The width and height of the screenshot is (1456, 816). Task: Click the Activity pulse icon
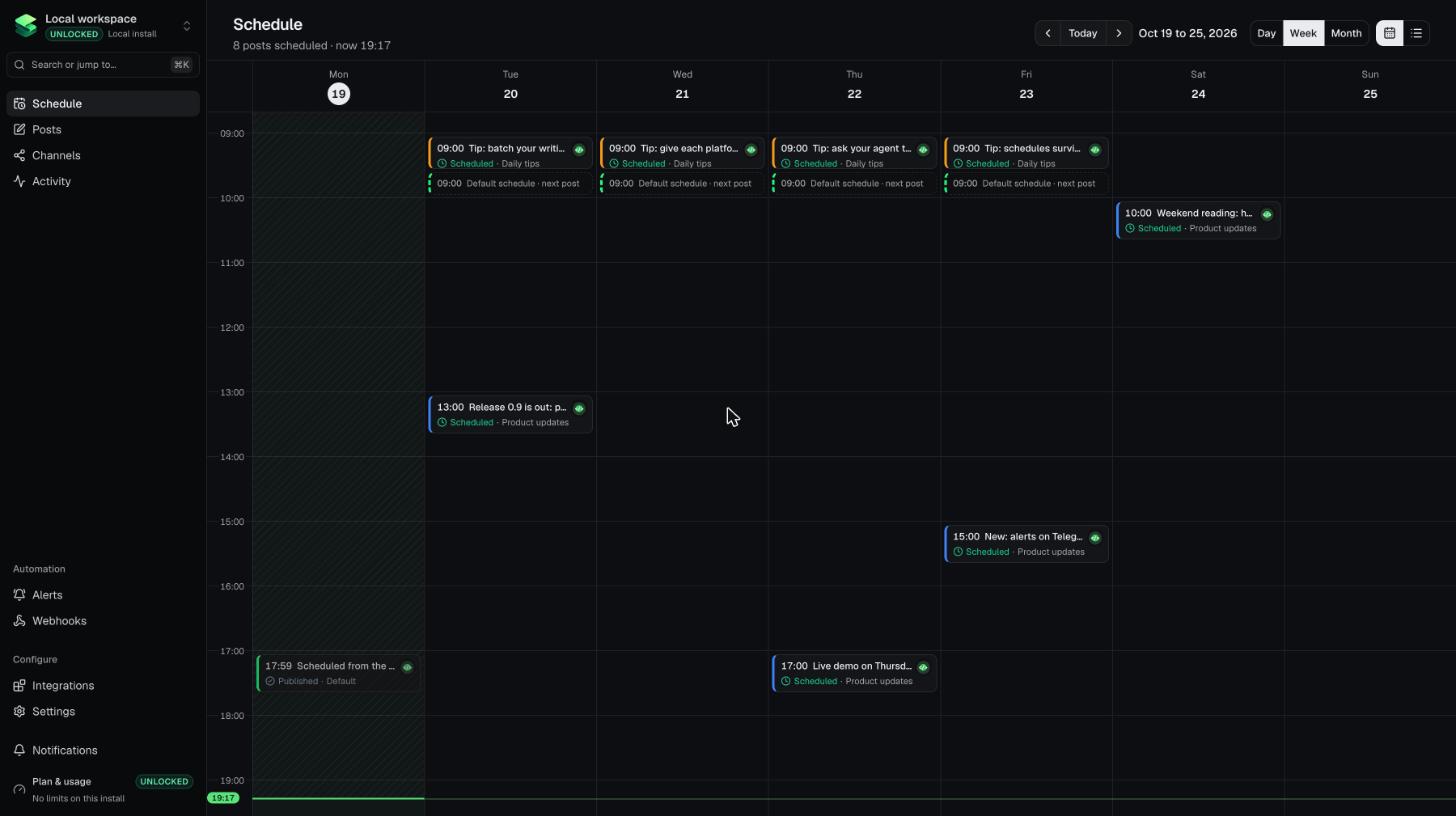(19, 182)
